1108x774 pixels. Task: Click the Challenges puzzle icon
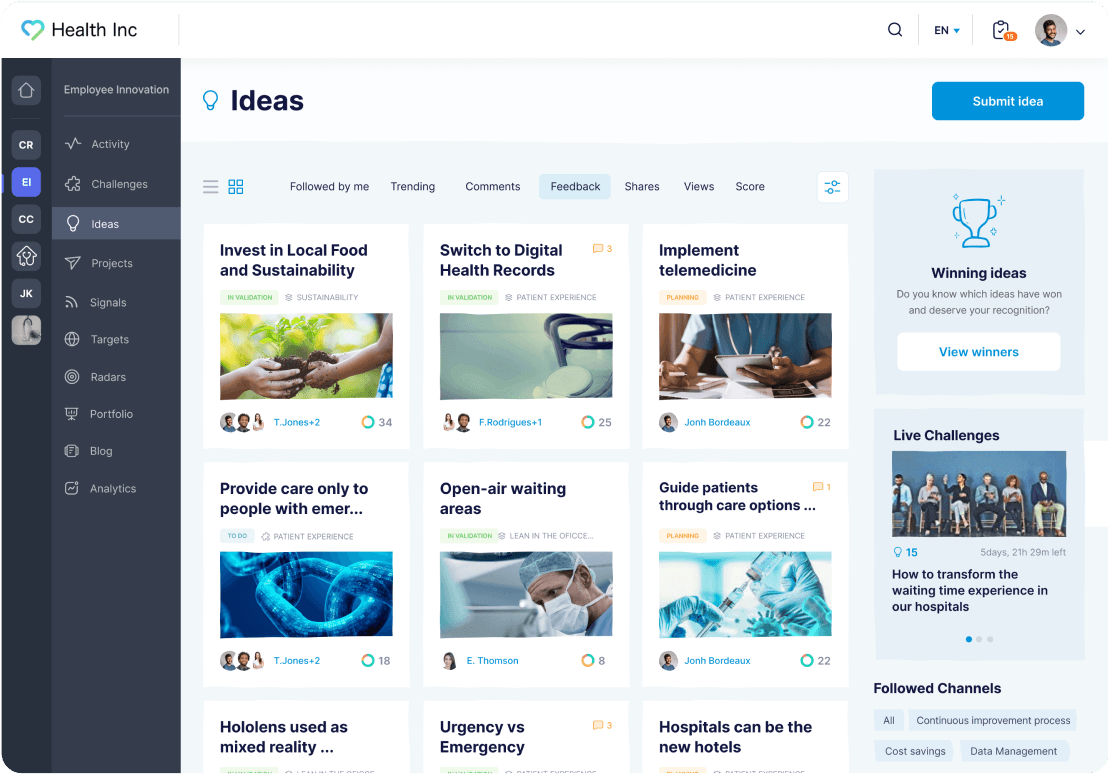pyautogui.click(x=73, y=184)
